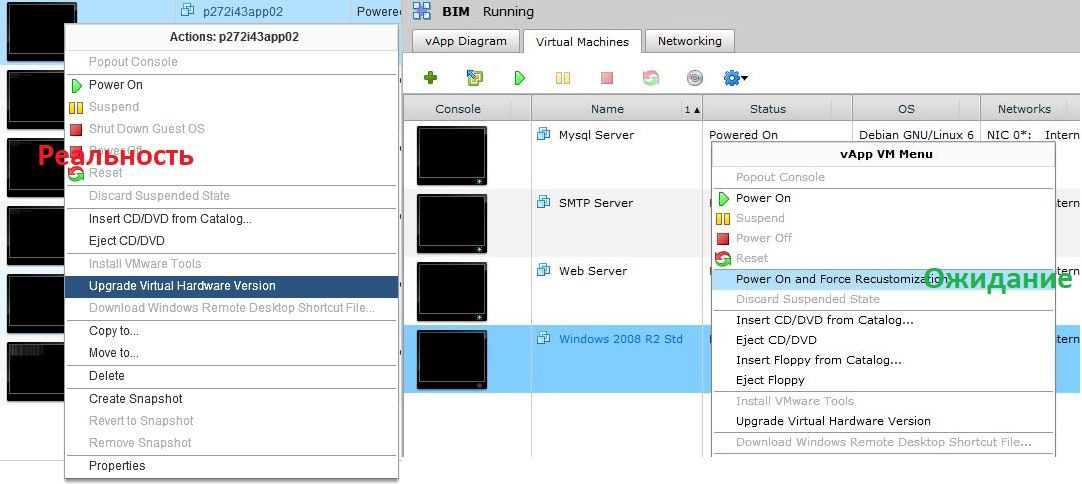Select Create Snapshot menu item
1082x484 pixels.
point(231,399)
